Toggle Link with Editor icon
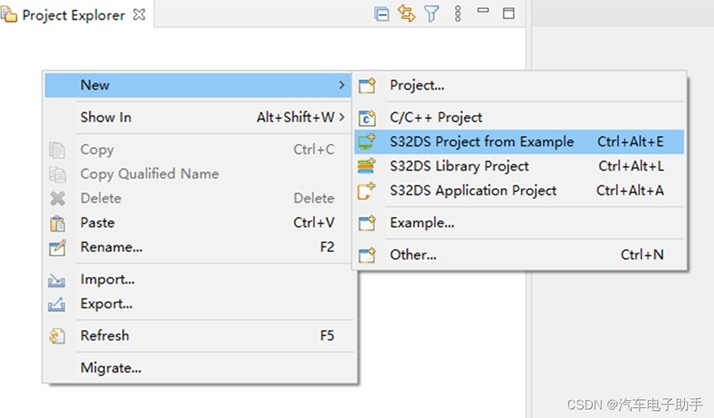714x418 pixels. coord(406,14)
